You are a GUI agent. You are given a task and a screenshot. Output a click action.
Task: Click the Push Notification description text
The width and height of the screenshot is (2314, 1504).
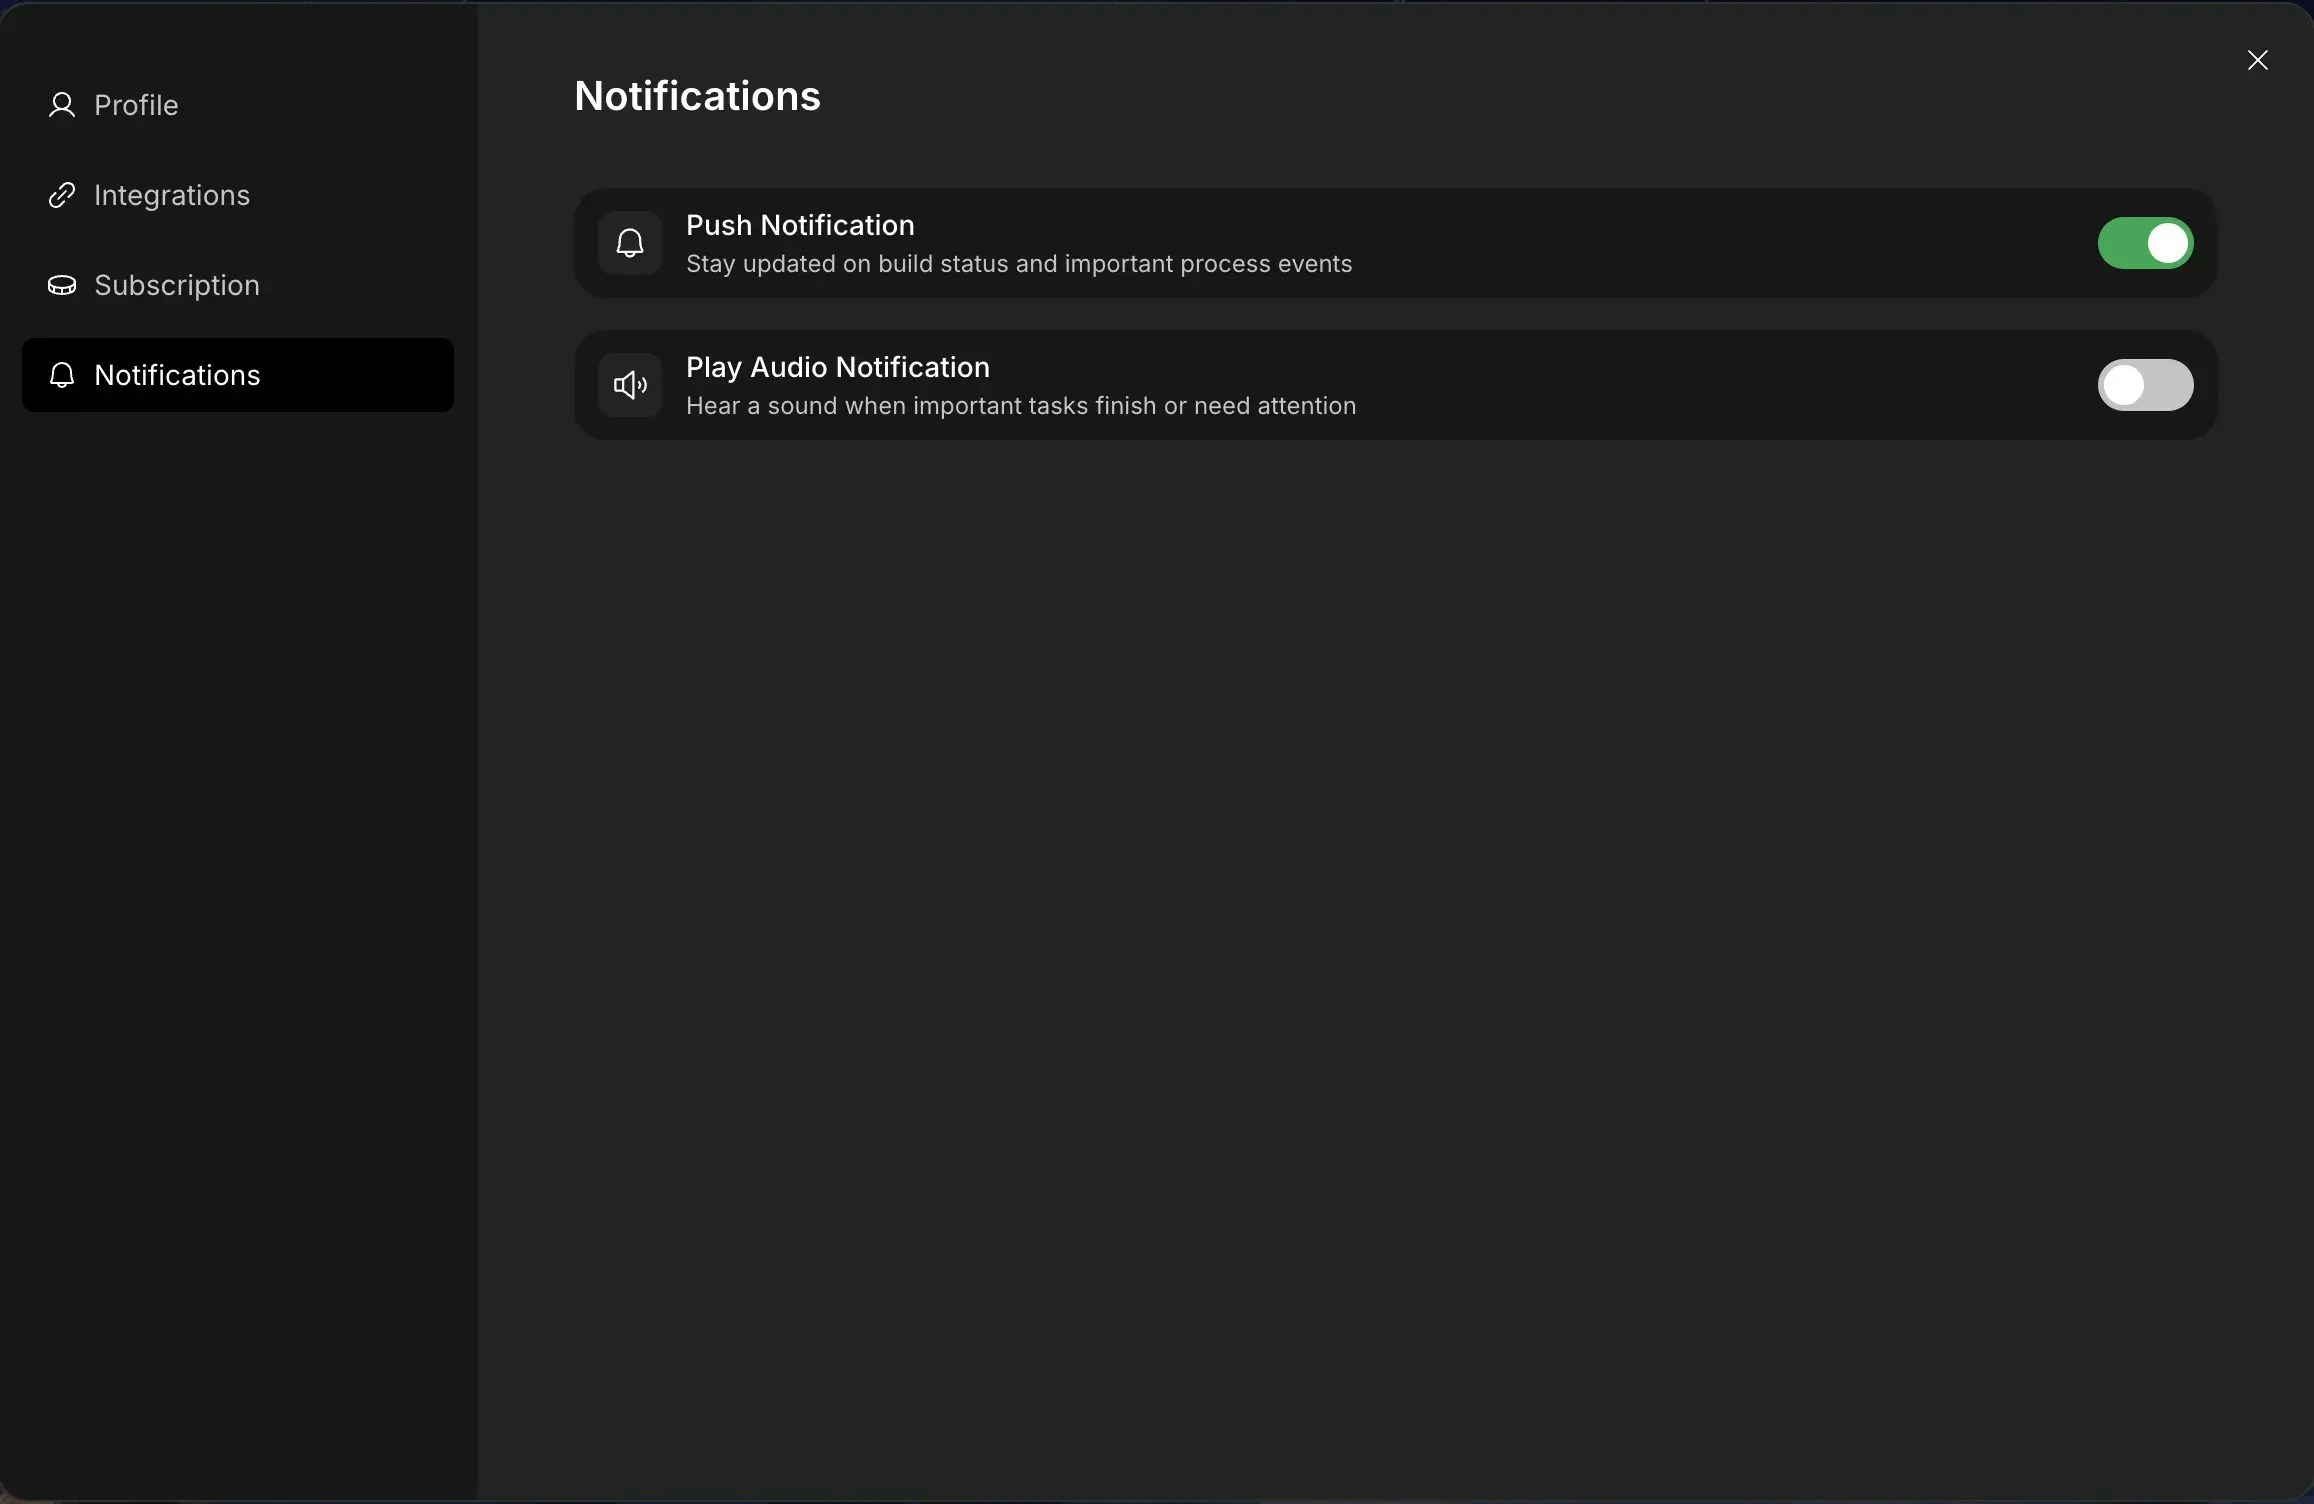tap(1019, 264)
